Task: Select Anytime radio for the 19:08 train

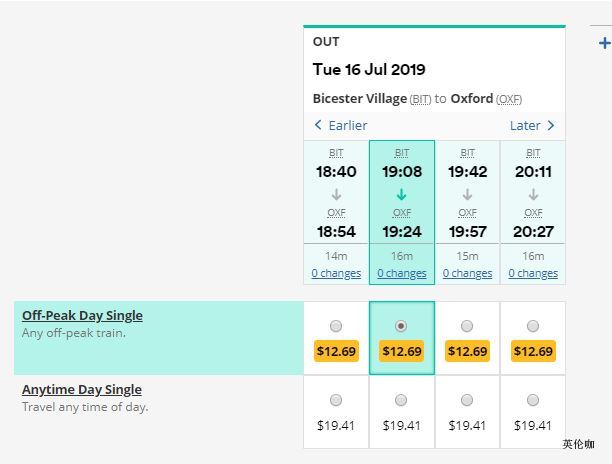Action: pyautogui.click(x=401, y=400)
